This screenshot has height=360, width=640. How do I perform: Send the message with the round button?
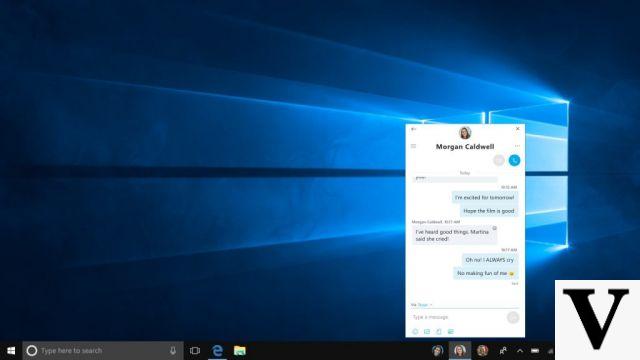[x=513, y=317]
